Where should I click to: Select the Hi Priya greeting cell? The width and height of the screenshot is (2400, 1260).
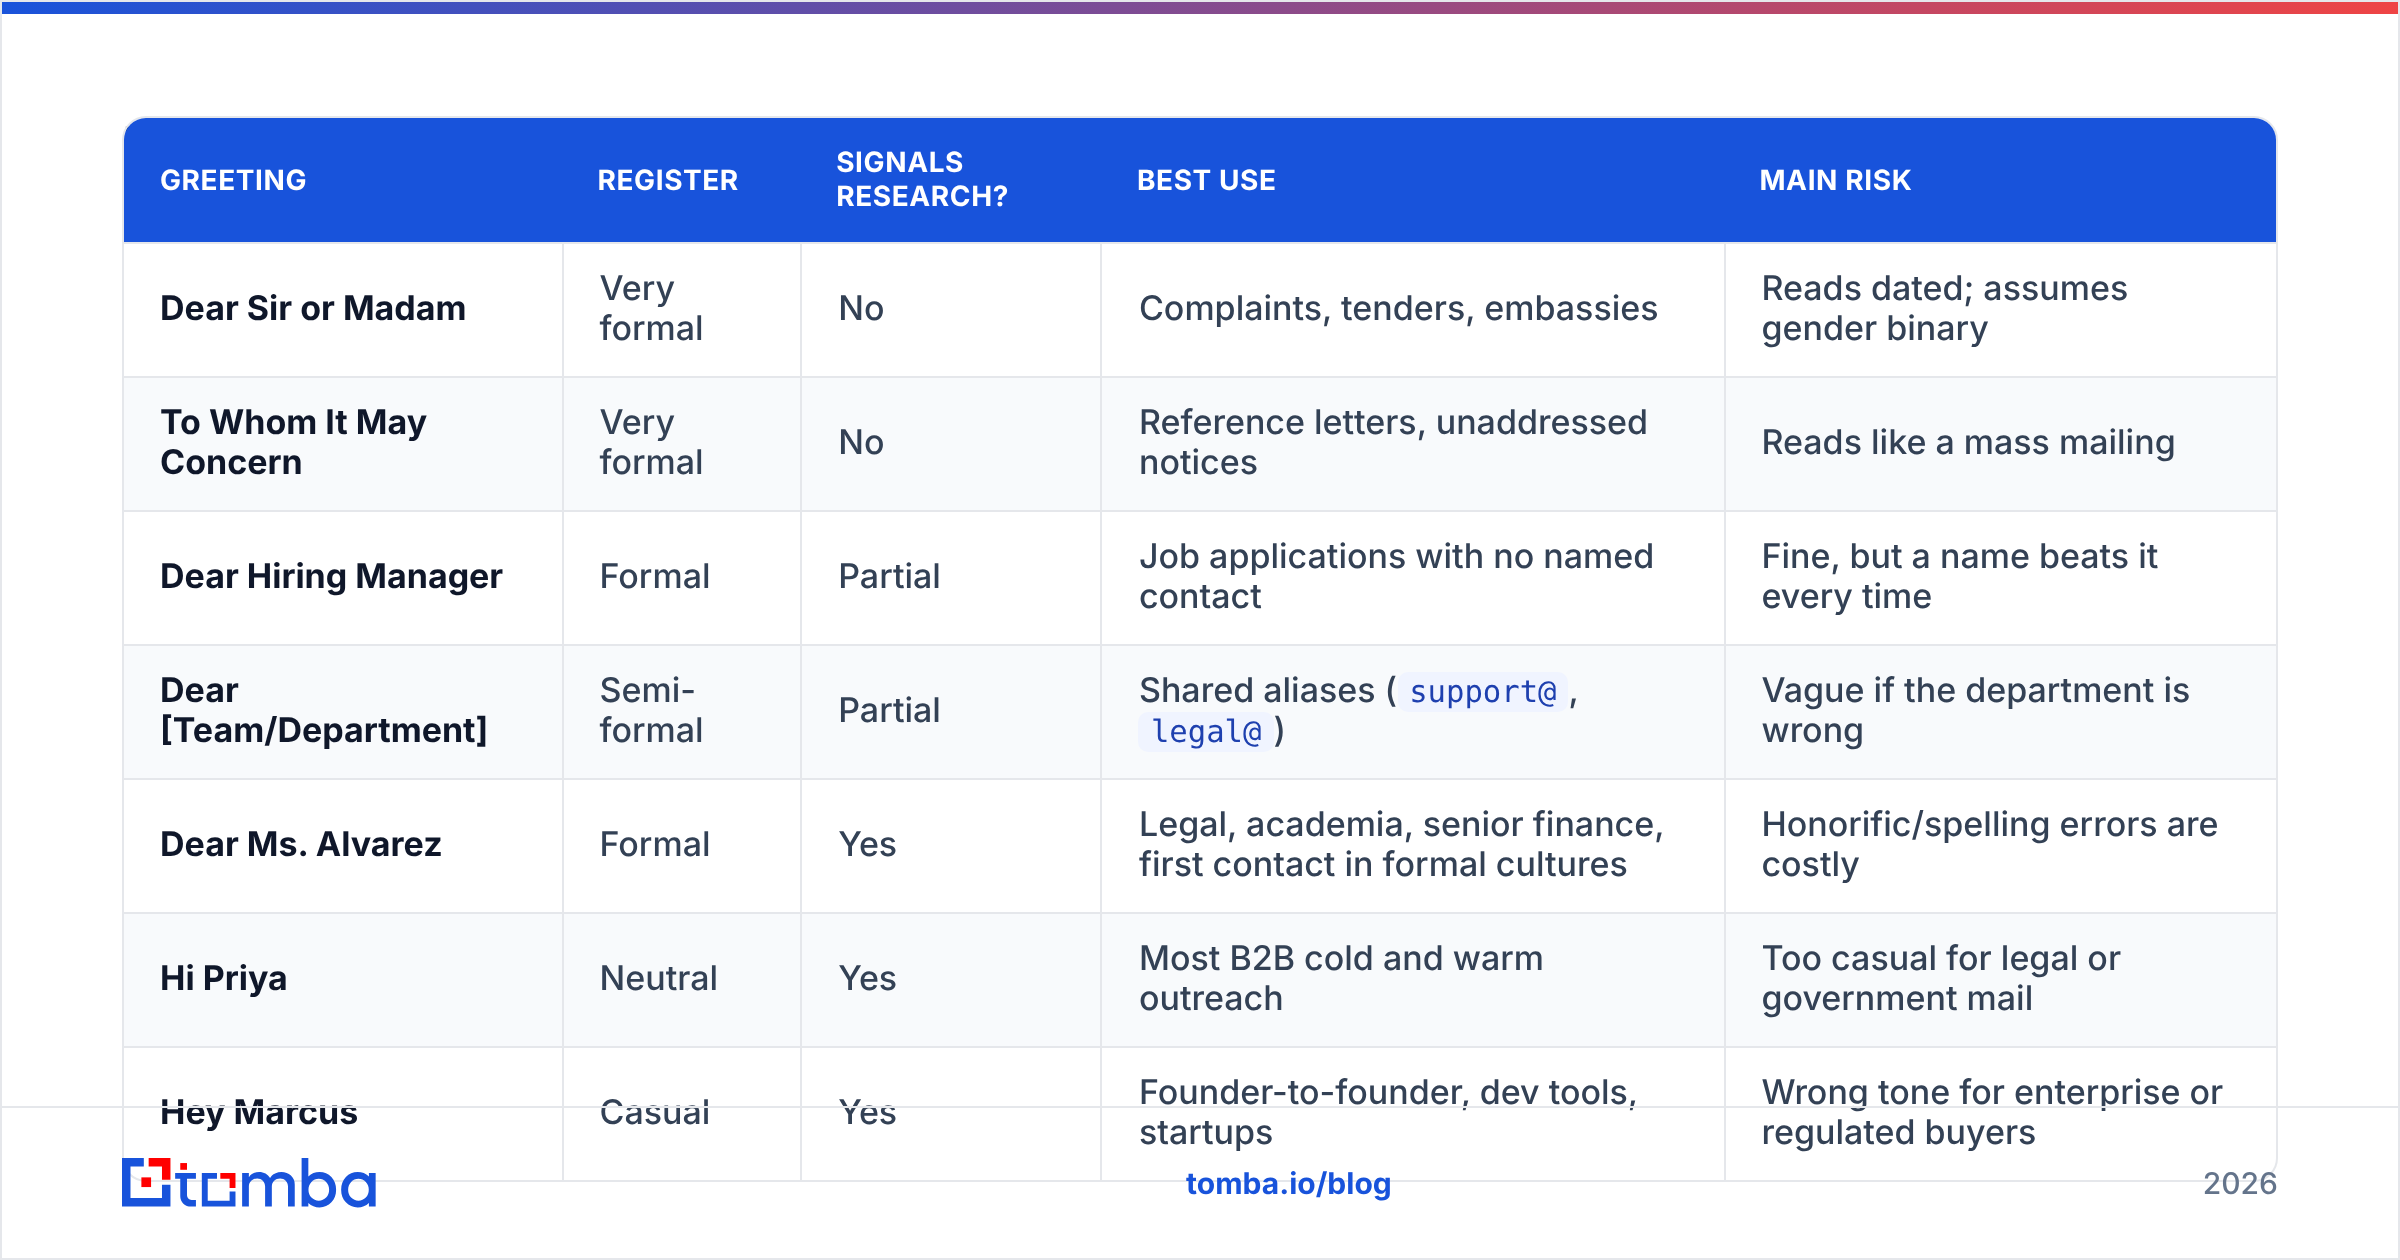[343, 979]
